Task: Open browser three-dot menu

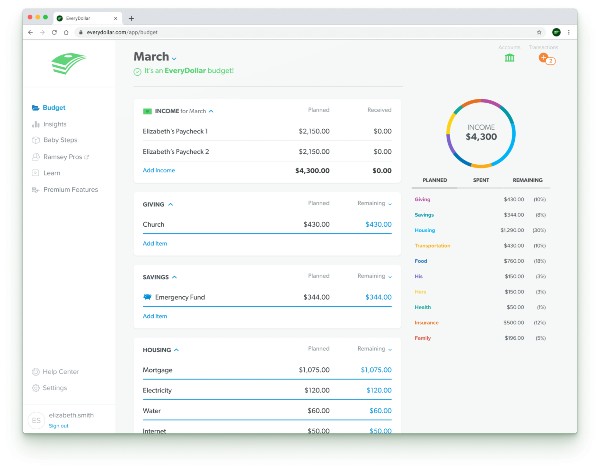Action: [x=569, y=33]
